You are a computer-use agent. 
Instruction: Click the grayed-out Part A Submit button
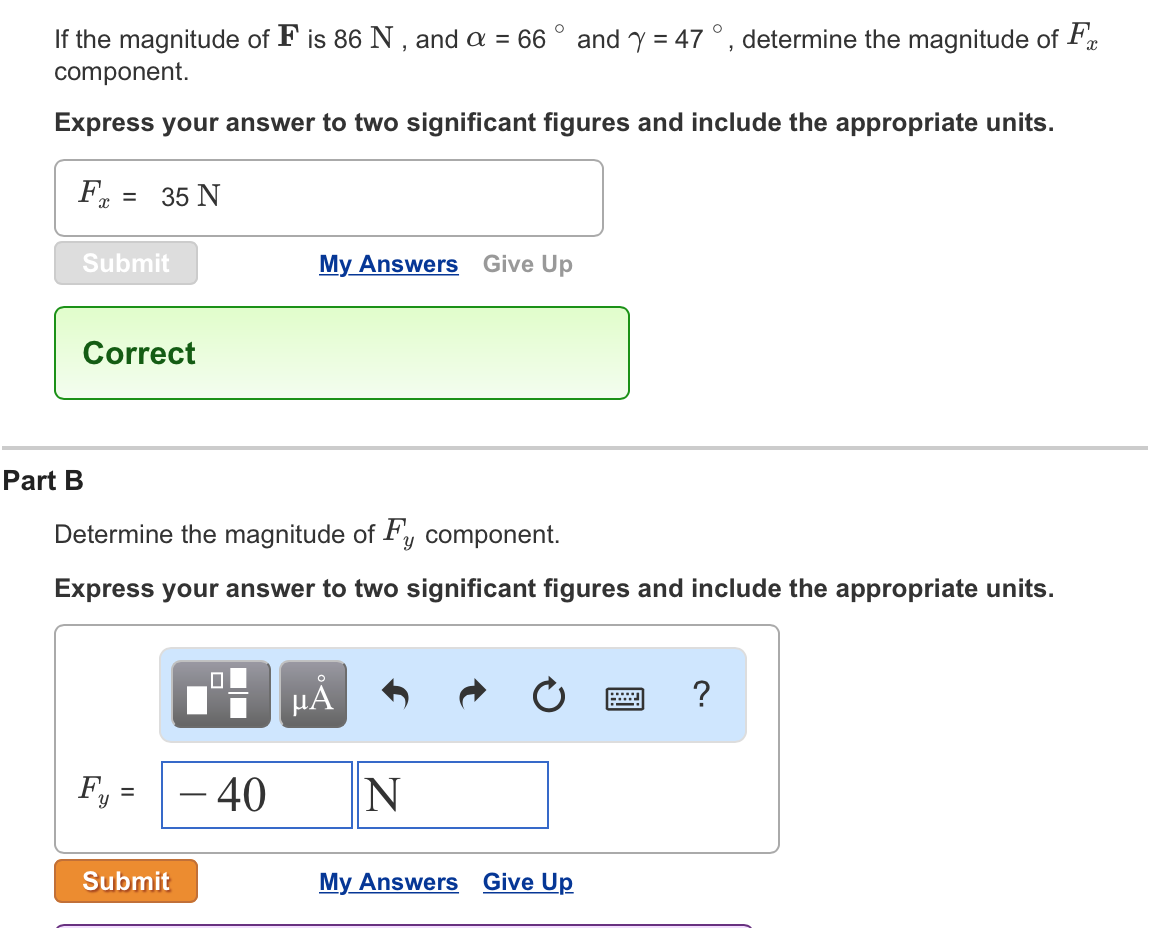(x=125, y=263)
